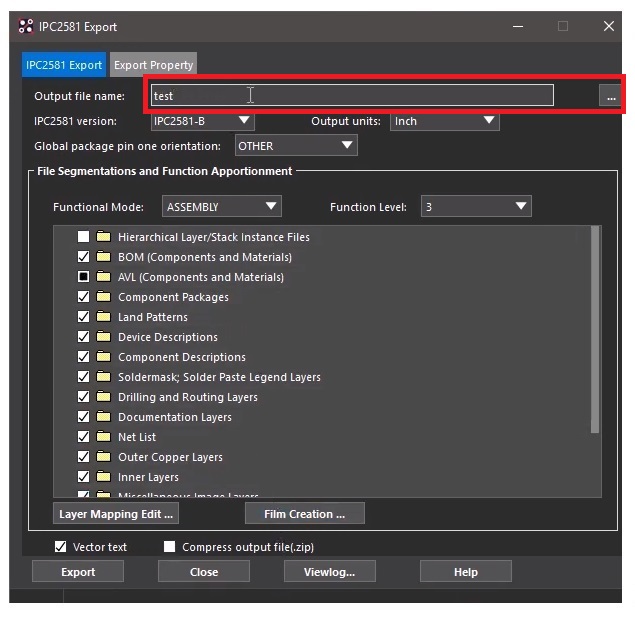Viewport: 635px width, 624px height.
Task: Open Global package pin one orientation dropdown
Action: coord(296,146)
